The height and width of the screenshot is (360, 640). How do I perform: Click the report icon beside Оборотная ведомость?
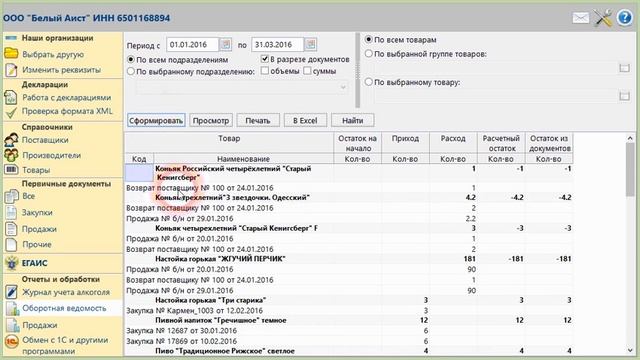coord(12,309)
